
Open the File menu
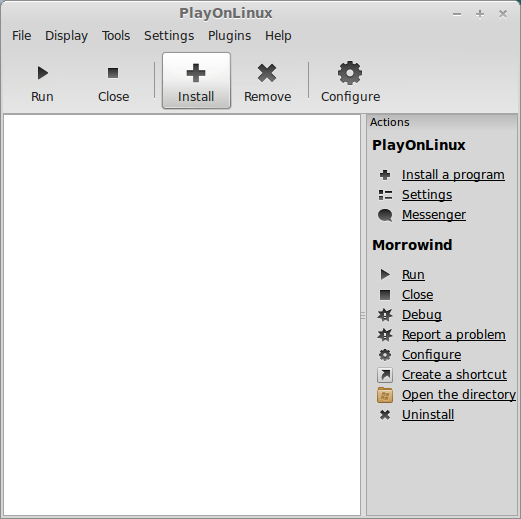22,36
